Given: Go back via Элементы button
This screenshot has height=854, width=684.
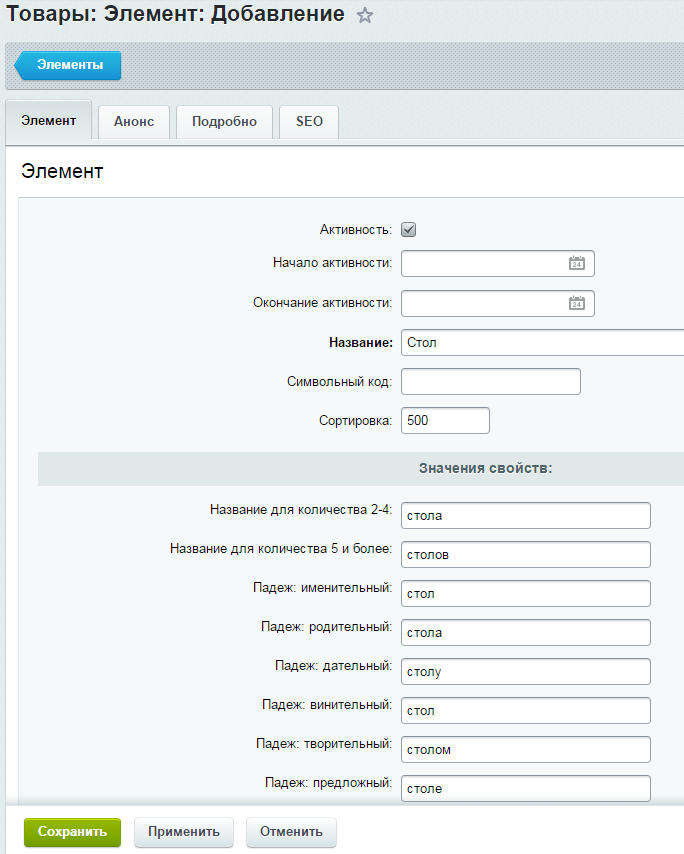Looking at the screenshot, I should (68, 65).
